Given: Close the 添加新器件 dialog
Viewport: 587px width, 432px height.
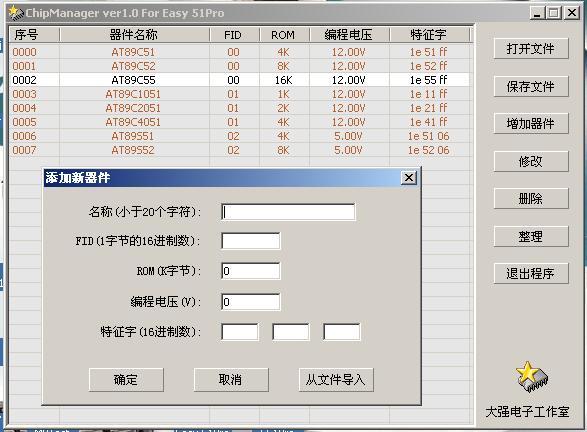Looking at the screenshot, I should point(409,177).
